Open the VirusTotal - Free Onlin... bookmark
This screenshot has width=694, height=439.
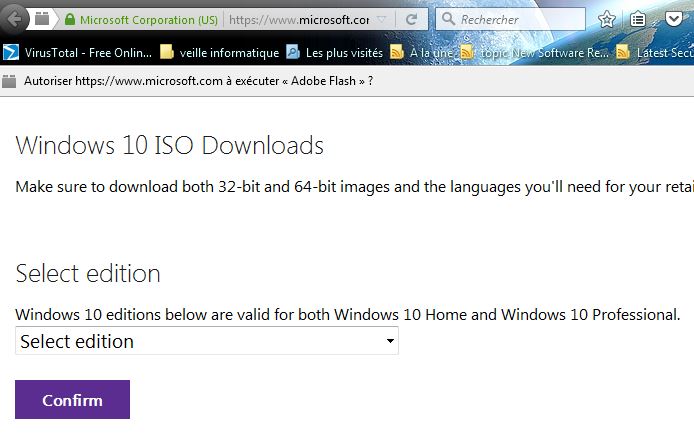pyautogui.click(x=78, y=53)
